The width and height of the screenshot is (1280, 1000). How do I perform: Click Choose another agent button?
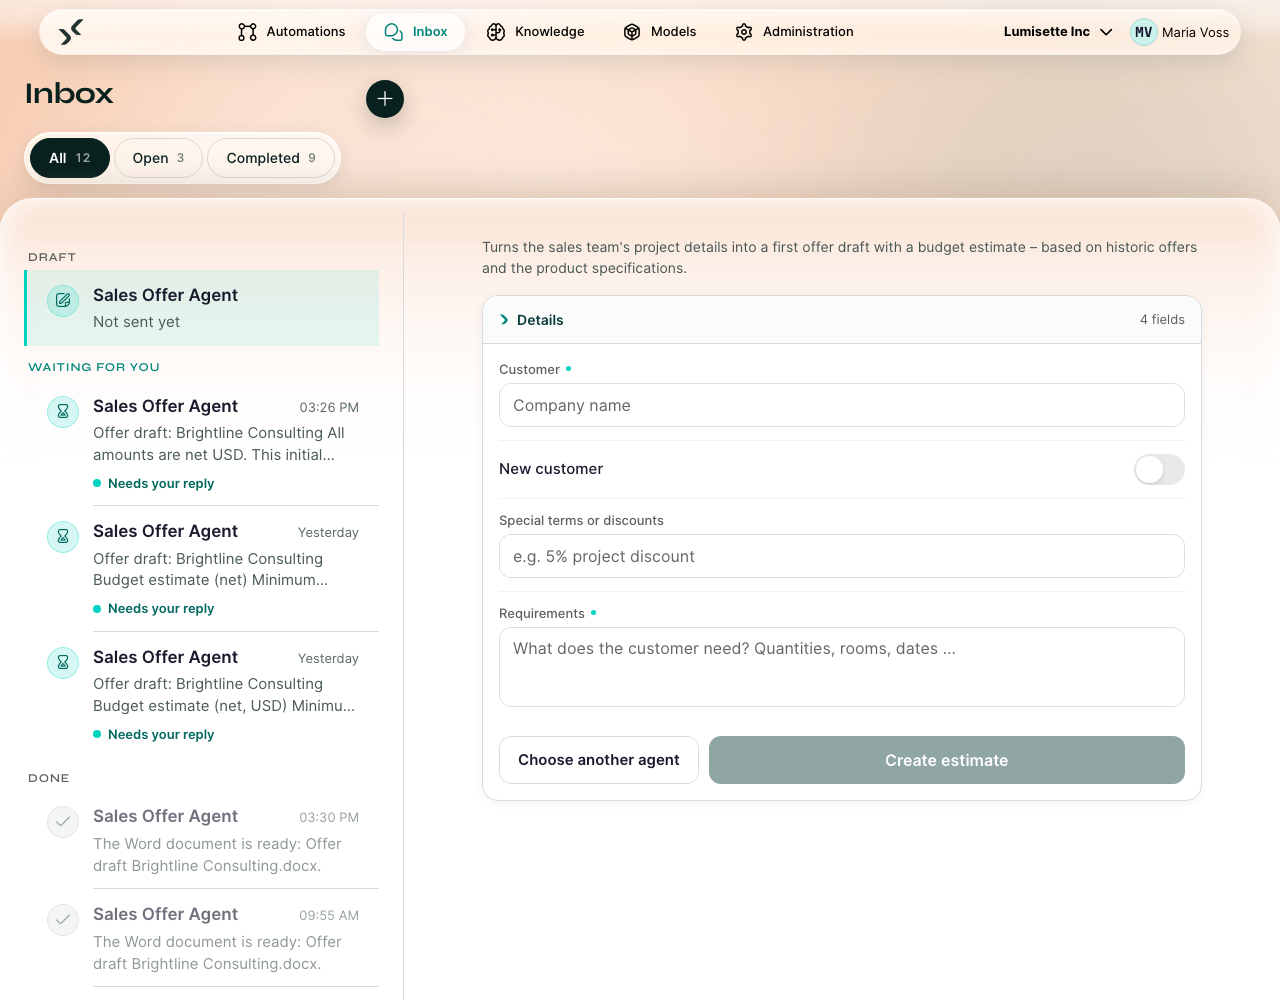tap(599, 760)
